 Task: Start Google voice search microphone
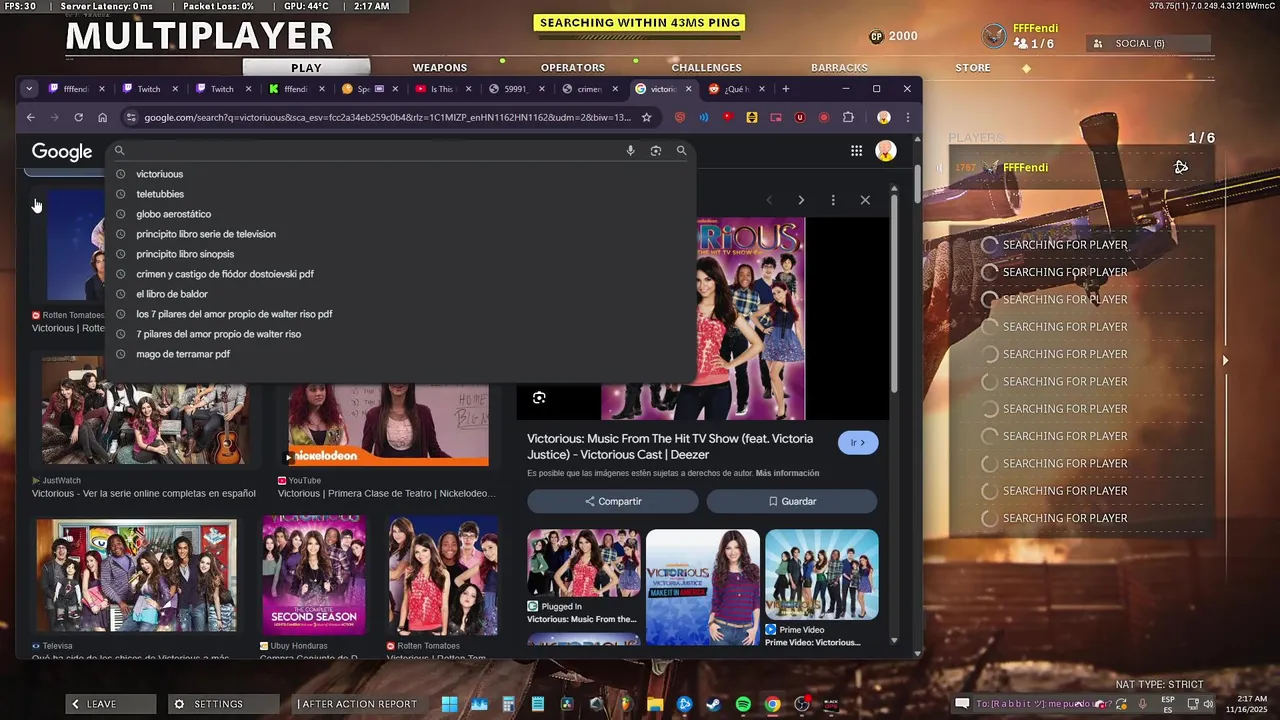(x=630, y=151)
